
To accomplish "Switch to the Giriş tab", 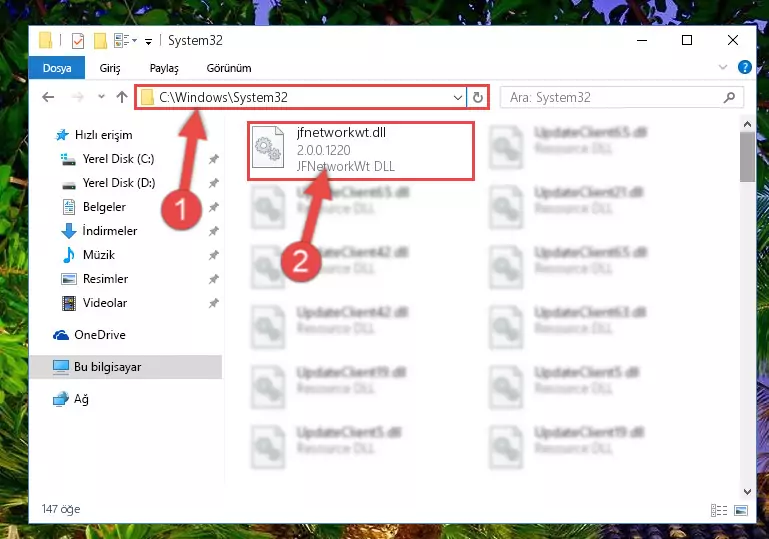I will coord(110,68).
